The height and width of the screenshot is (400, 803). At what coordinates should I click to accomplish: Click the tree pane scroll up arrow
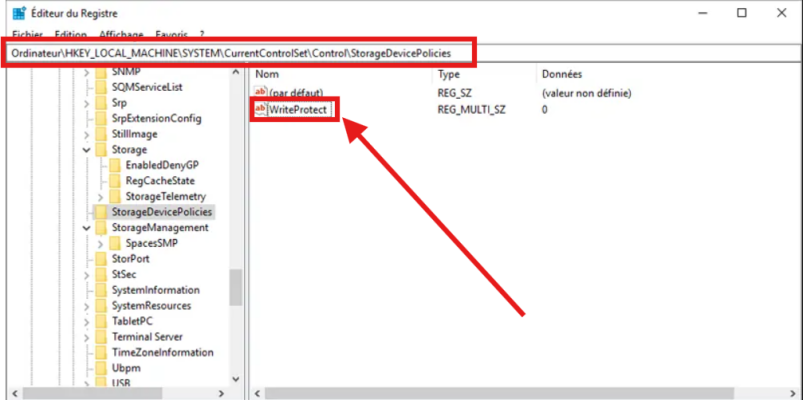[236, 72]
